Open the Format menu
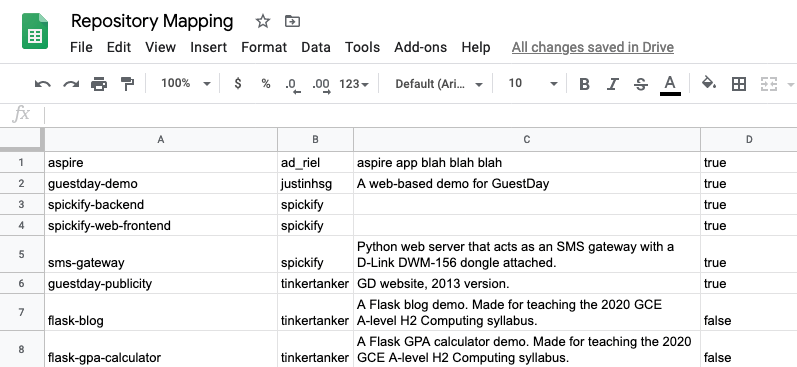The width and height of the screenshot is (797, 367). point(264,47)
